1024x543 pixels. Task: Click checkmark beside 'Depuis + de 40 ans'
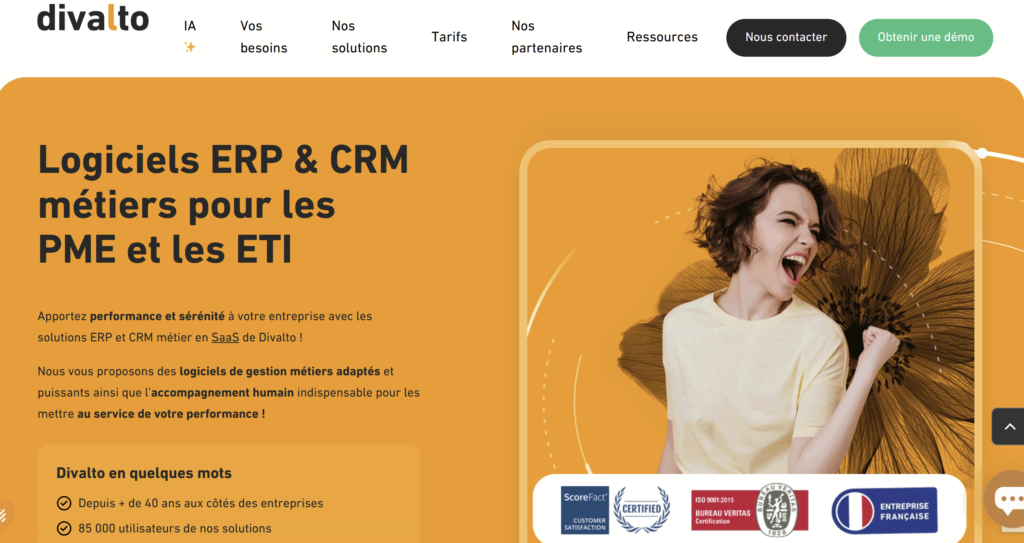click(64, 503)
